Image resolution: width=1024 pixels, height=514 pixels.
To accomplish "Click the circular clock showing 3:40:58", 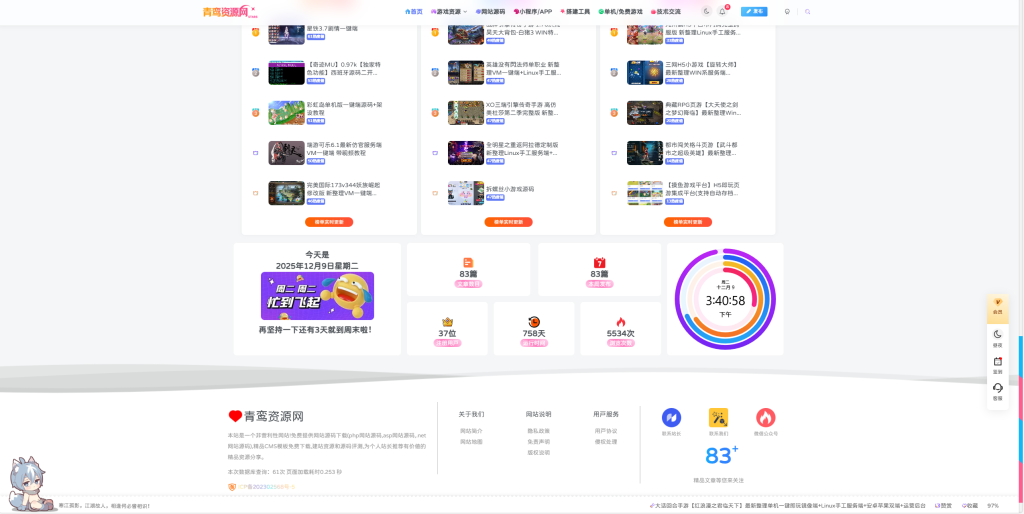I will point(725,300).
